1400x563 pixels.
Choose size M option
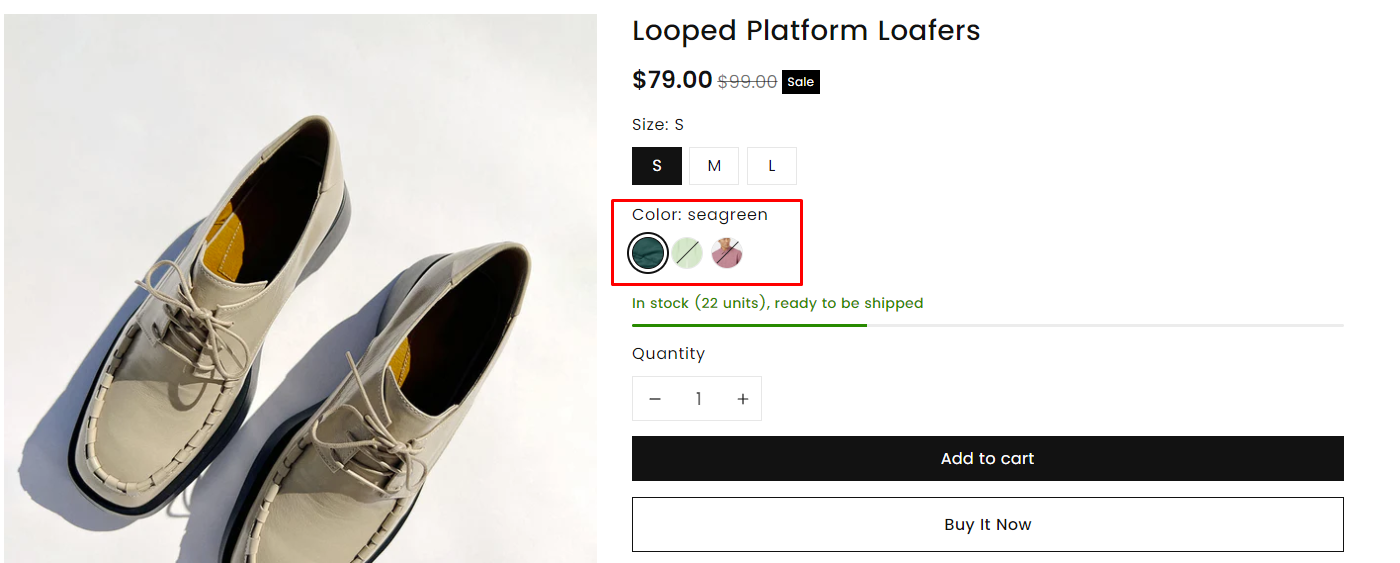714,166
